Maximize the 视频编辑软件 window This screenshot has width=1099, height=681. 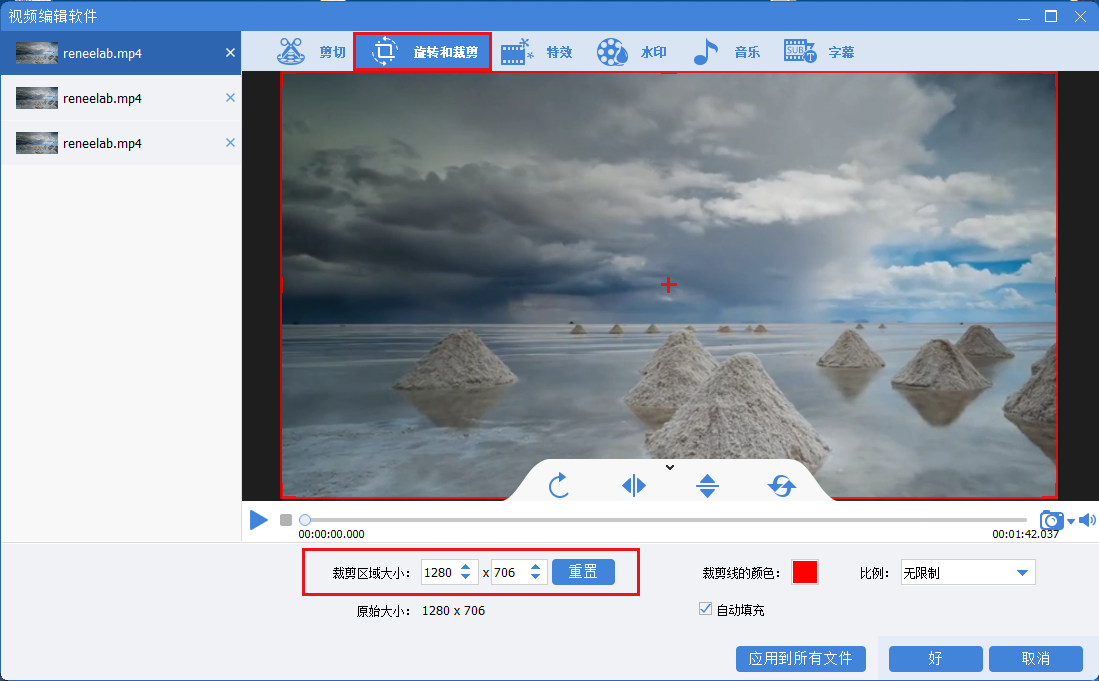1051,16
